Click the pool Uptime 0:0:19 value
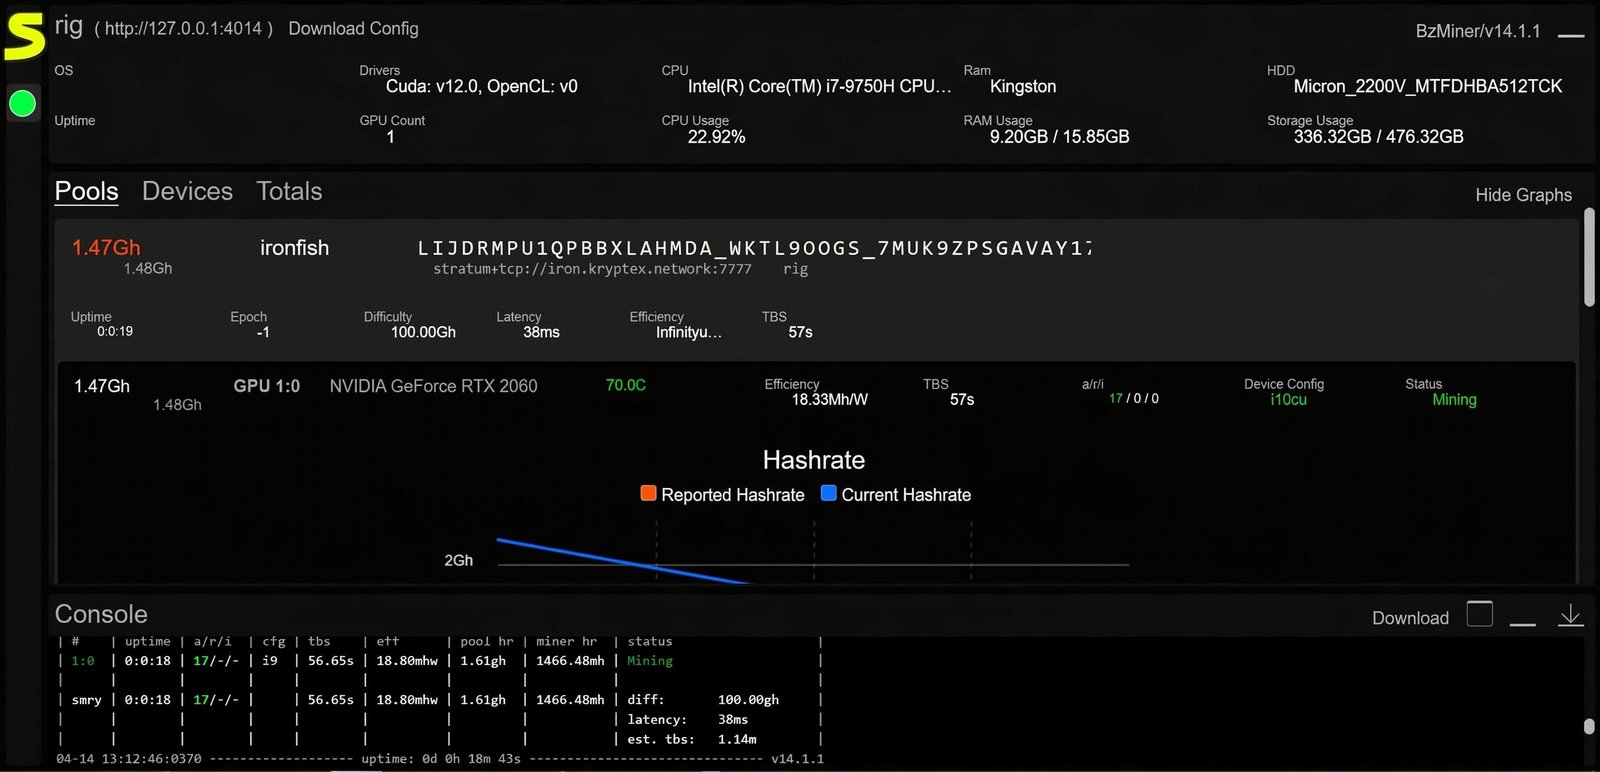 [115, 331]
